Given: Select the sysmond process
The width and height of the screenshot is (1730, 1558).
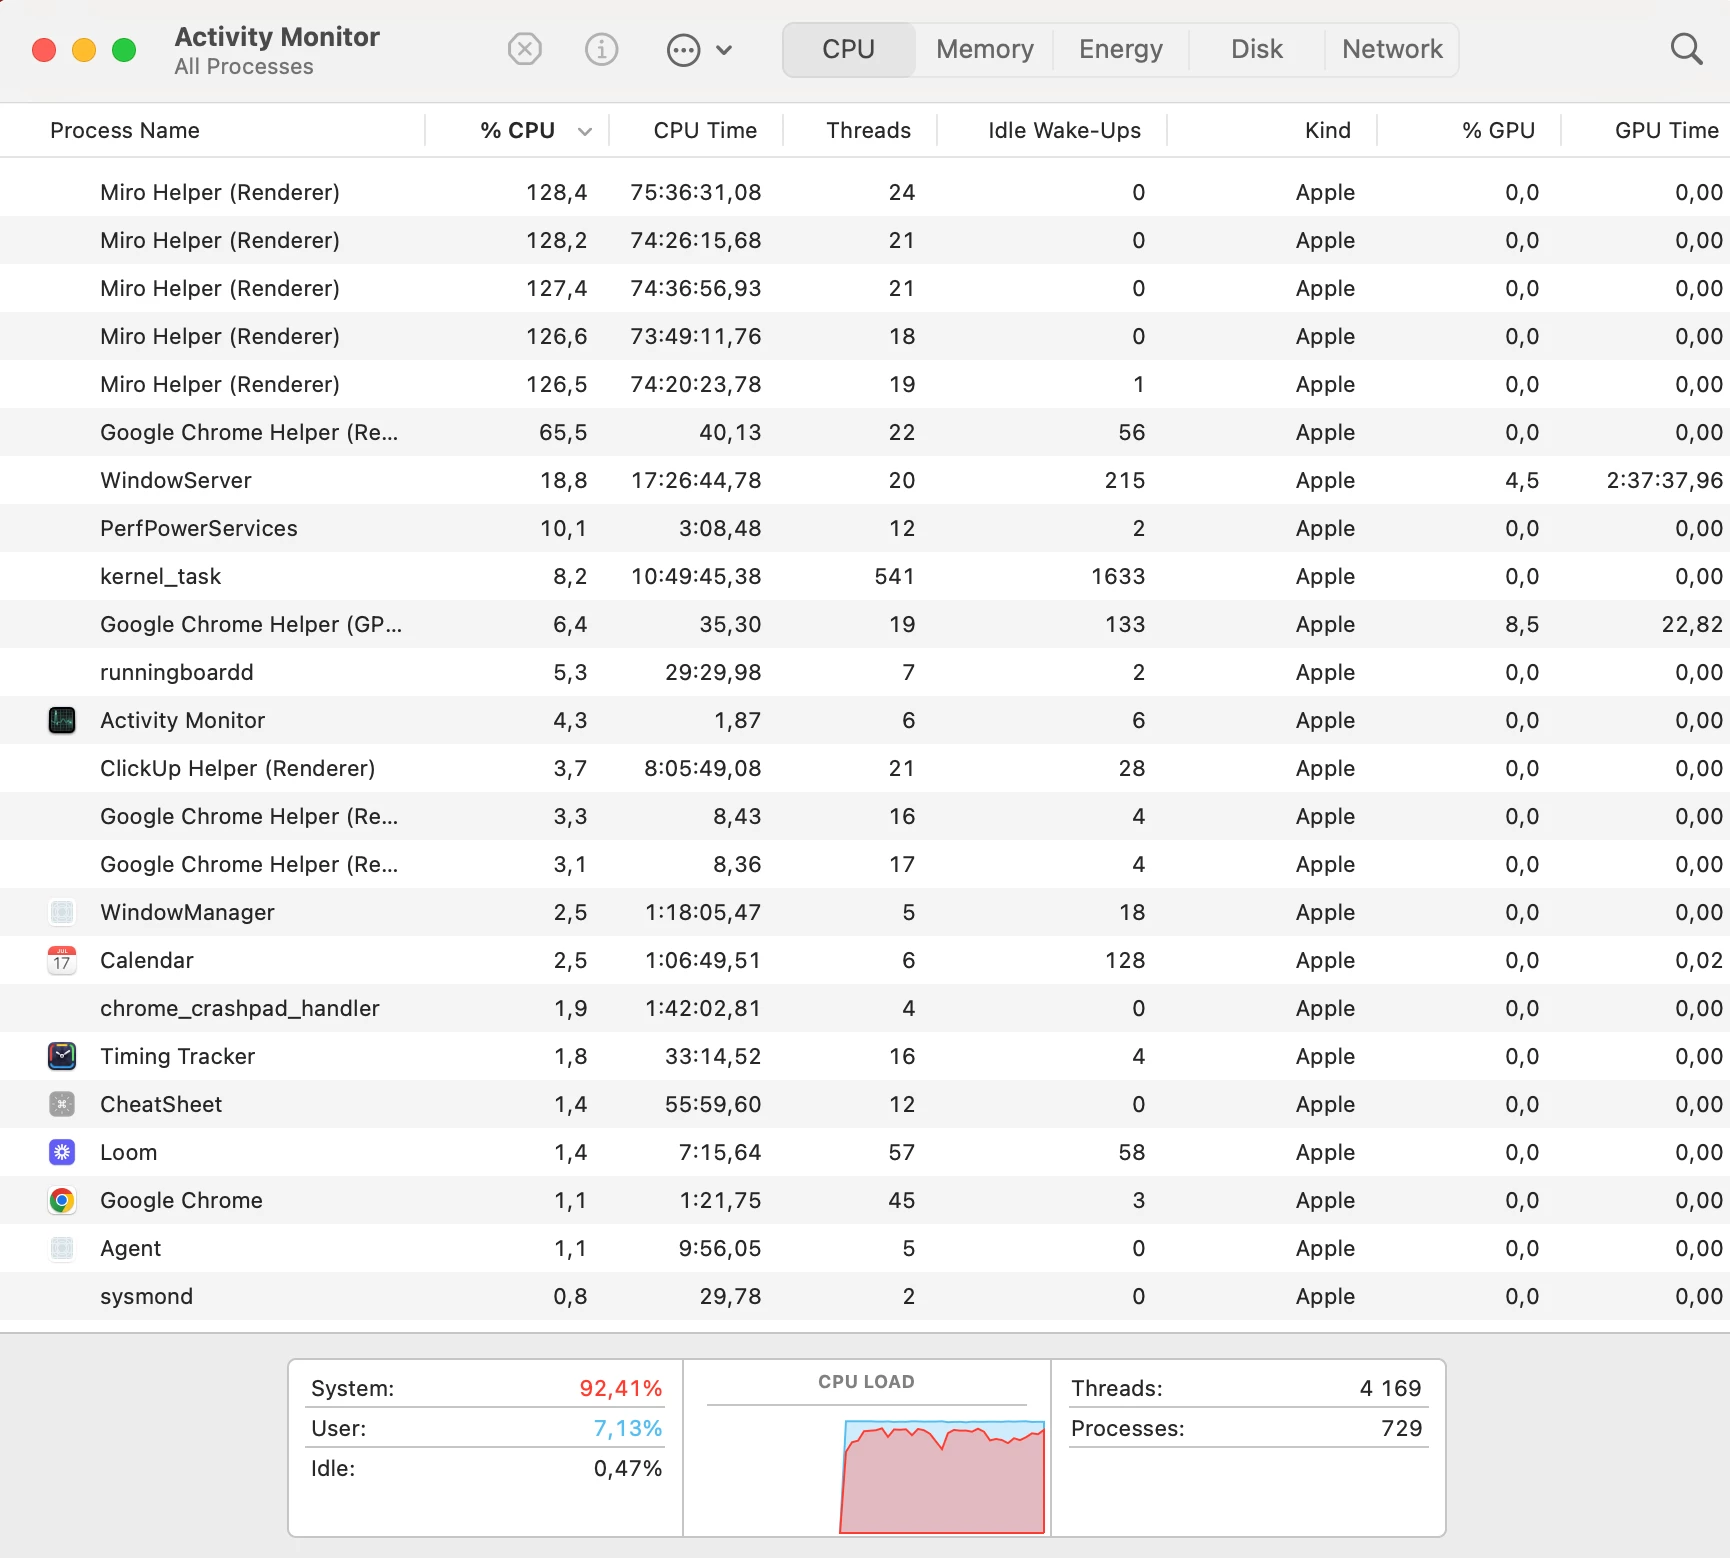Looking at the screenshot, I should [865, 1296].
